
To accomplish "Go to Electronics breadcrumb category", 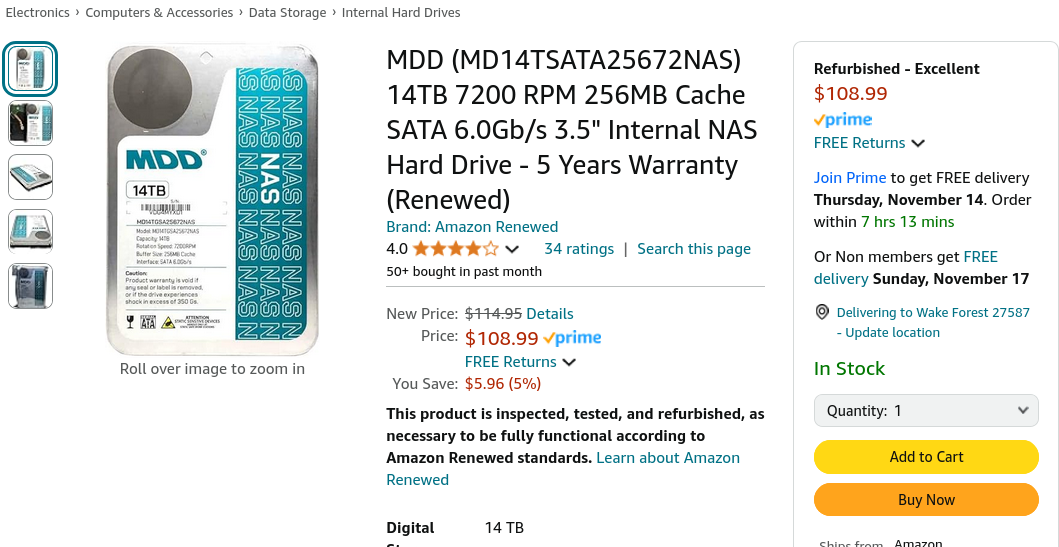I will tap(38, 13).
